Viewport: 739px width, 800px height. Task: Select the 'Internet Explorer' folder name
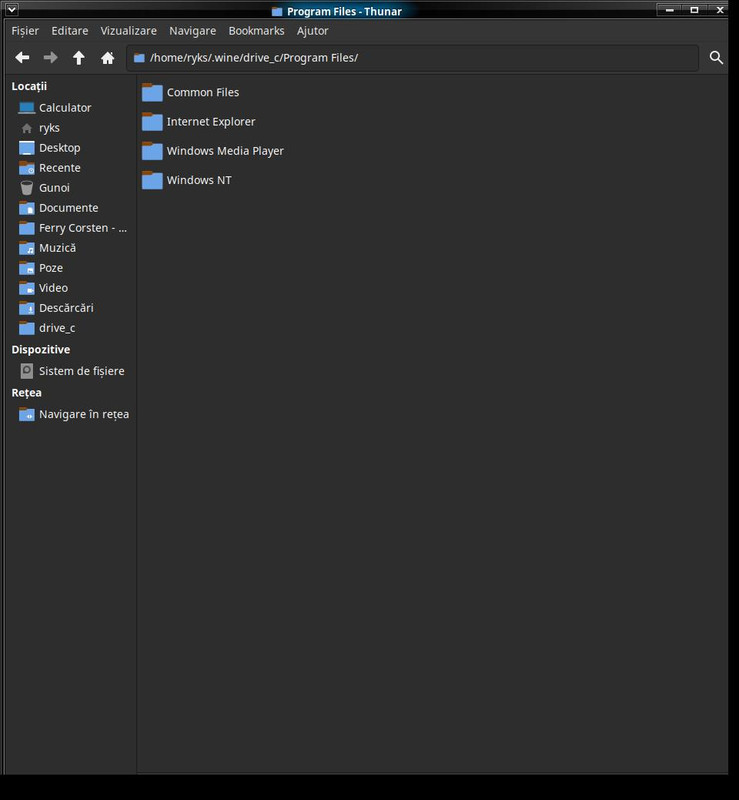(211, 121)
